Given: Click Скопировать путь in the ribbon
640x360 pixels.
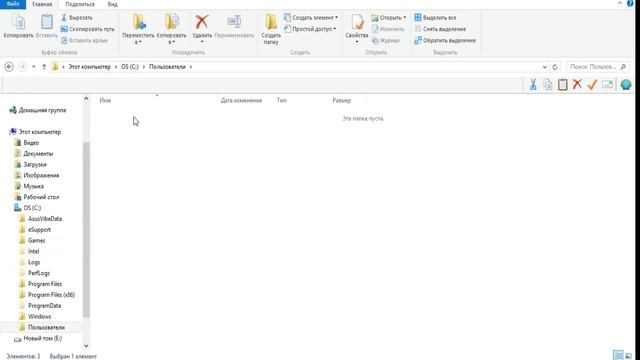Looking at the screenshot, I should 87,29.
